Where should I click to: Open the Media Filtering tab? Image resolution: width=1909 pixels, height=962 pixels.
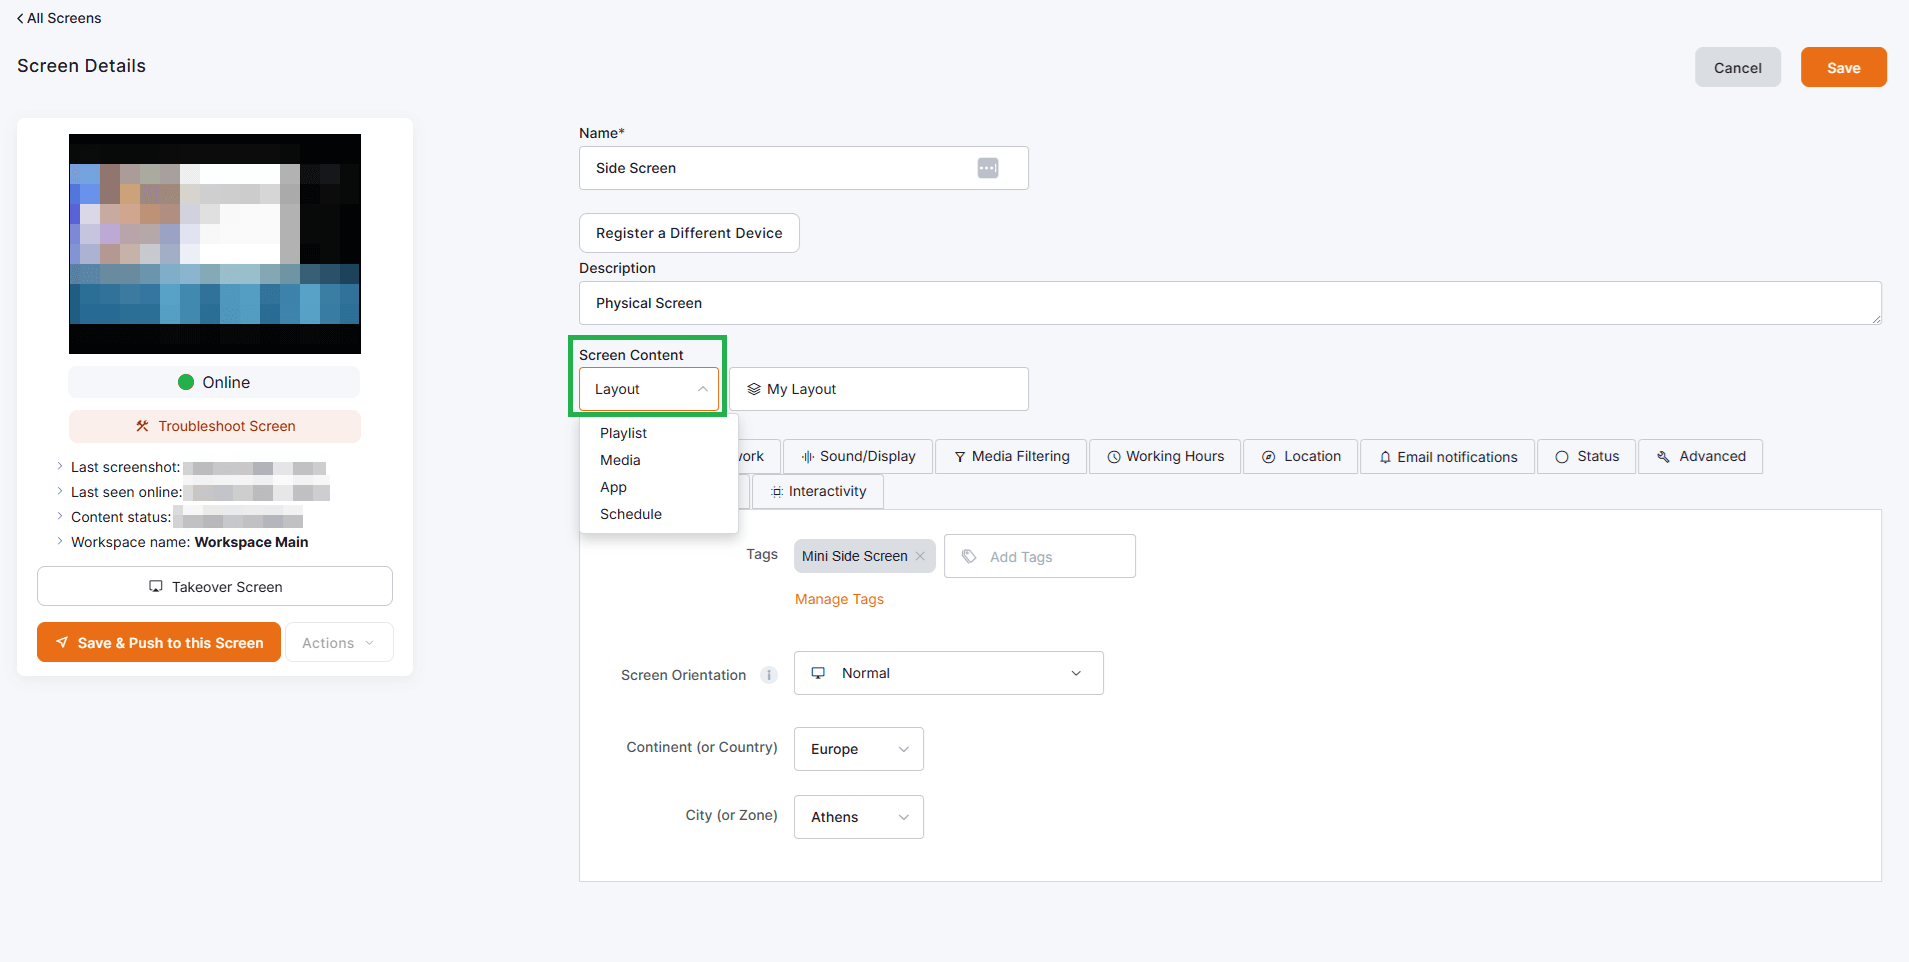[1011, 457]
